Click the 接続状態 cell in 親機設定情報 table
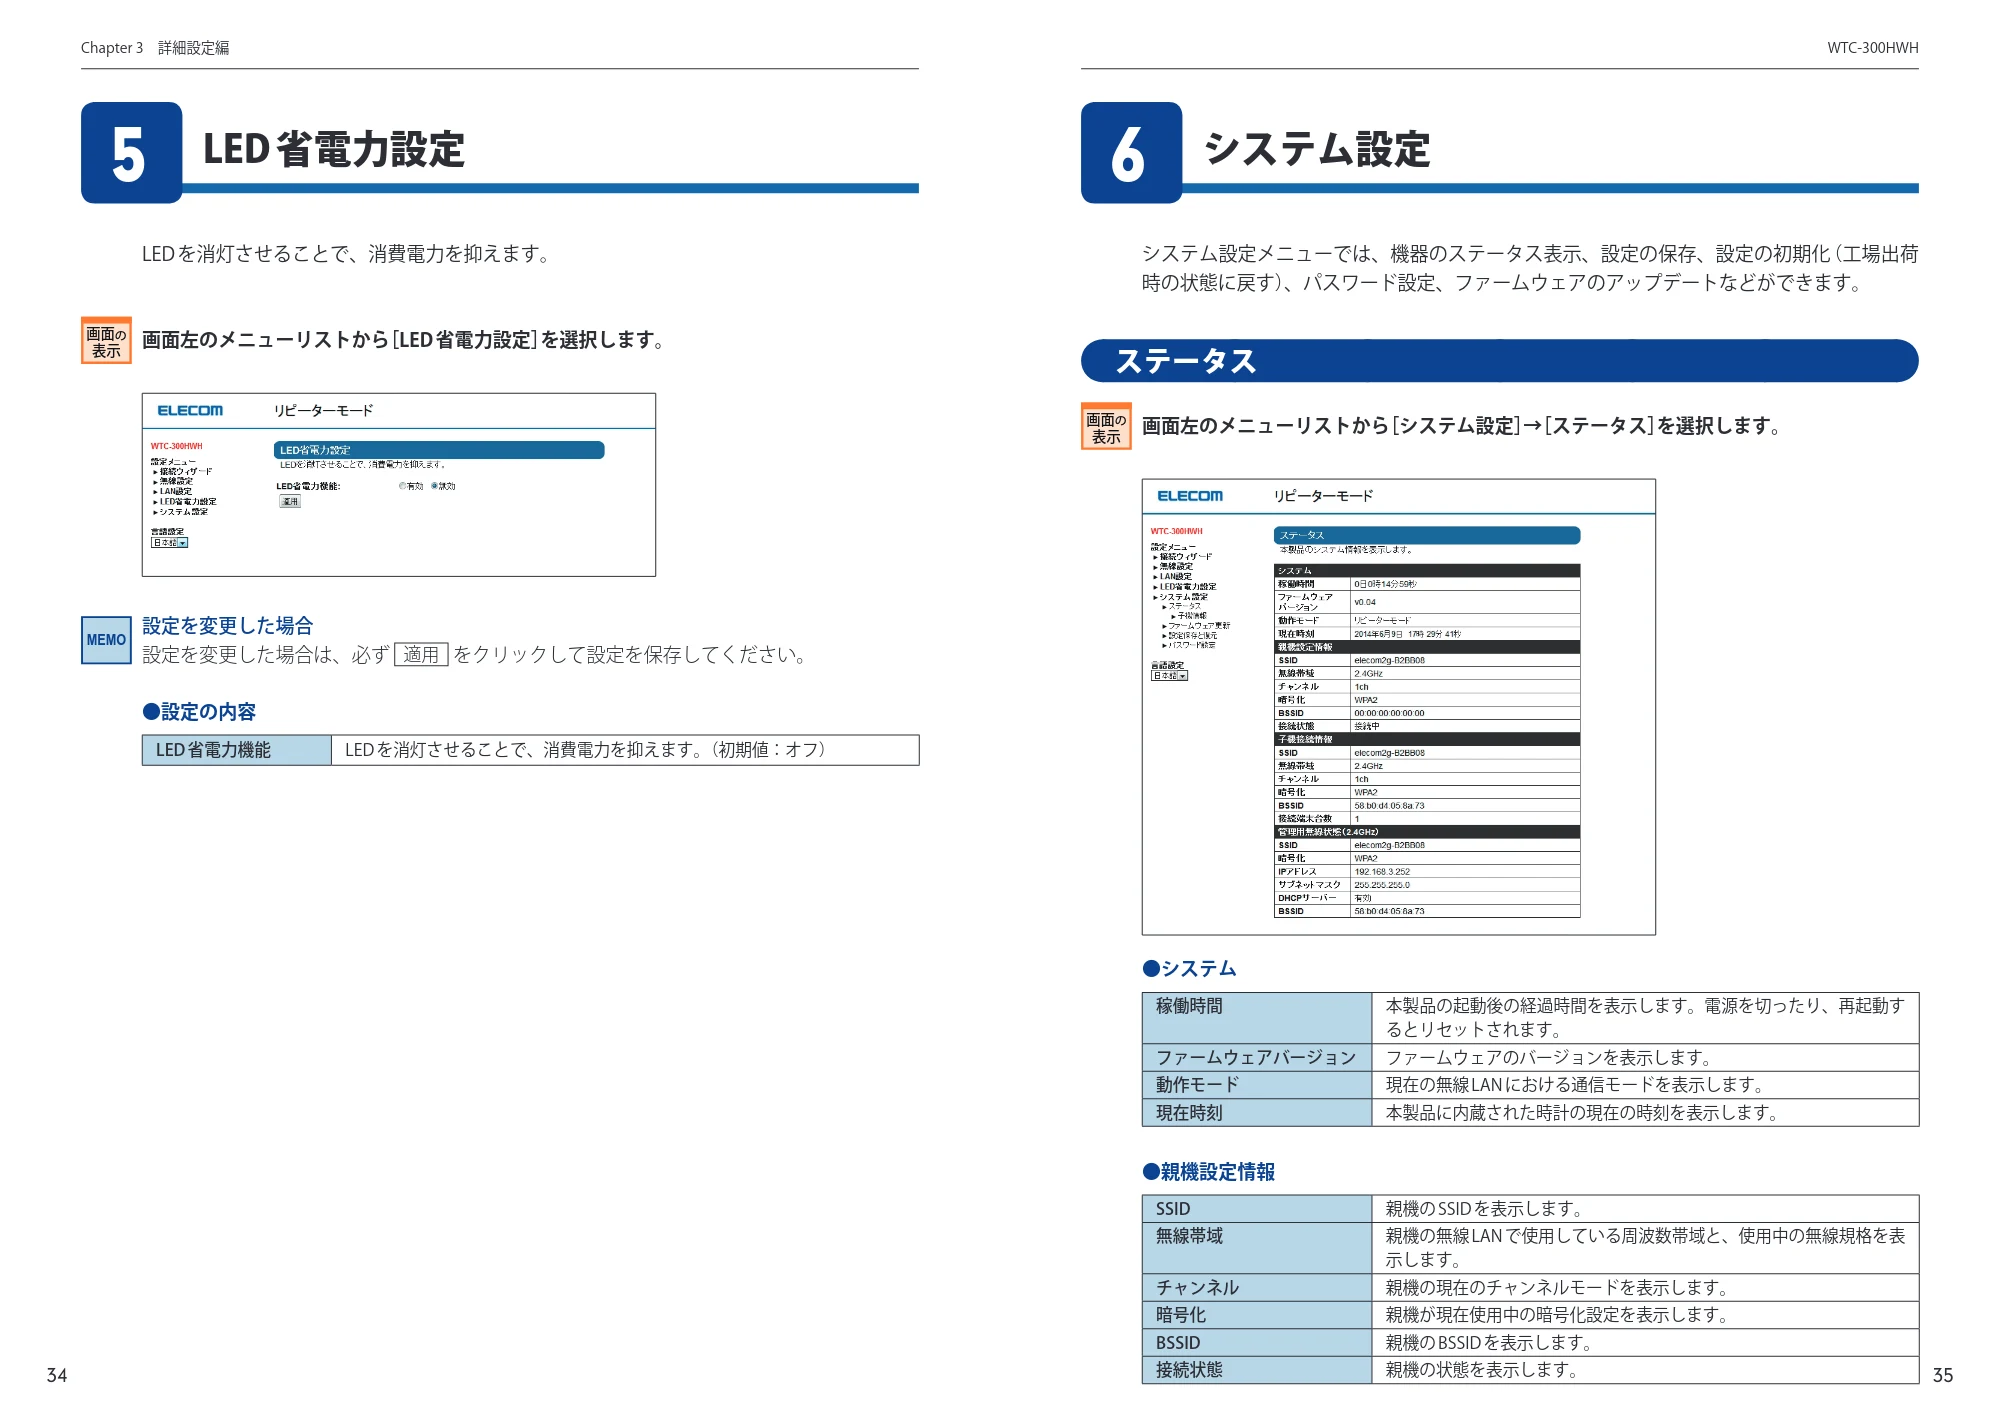This screenshot has height=1419, width=2000. point(1257,1371)
